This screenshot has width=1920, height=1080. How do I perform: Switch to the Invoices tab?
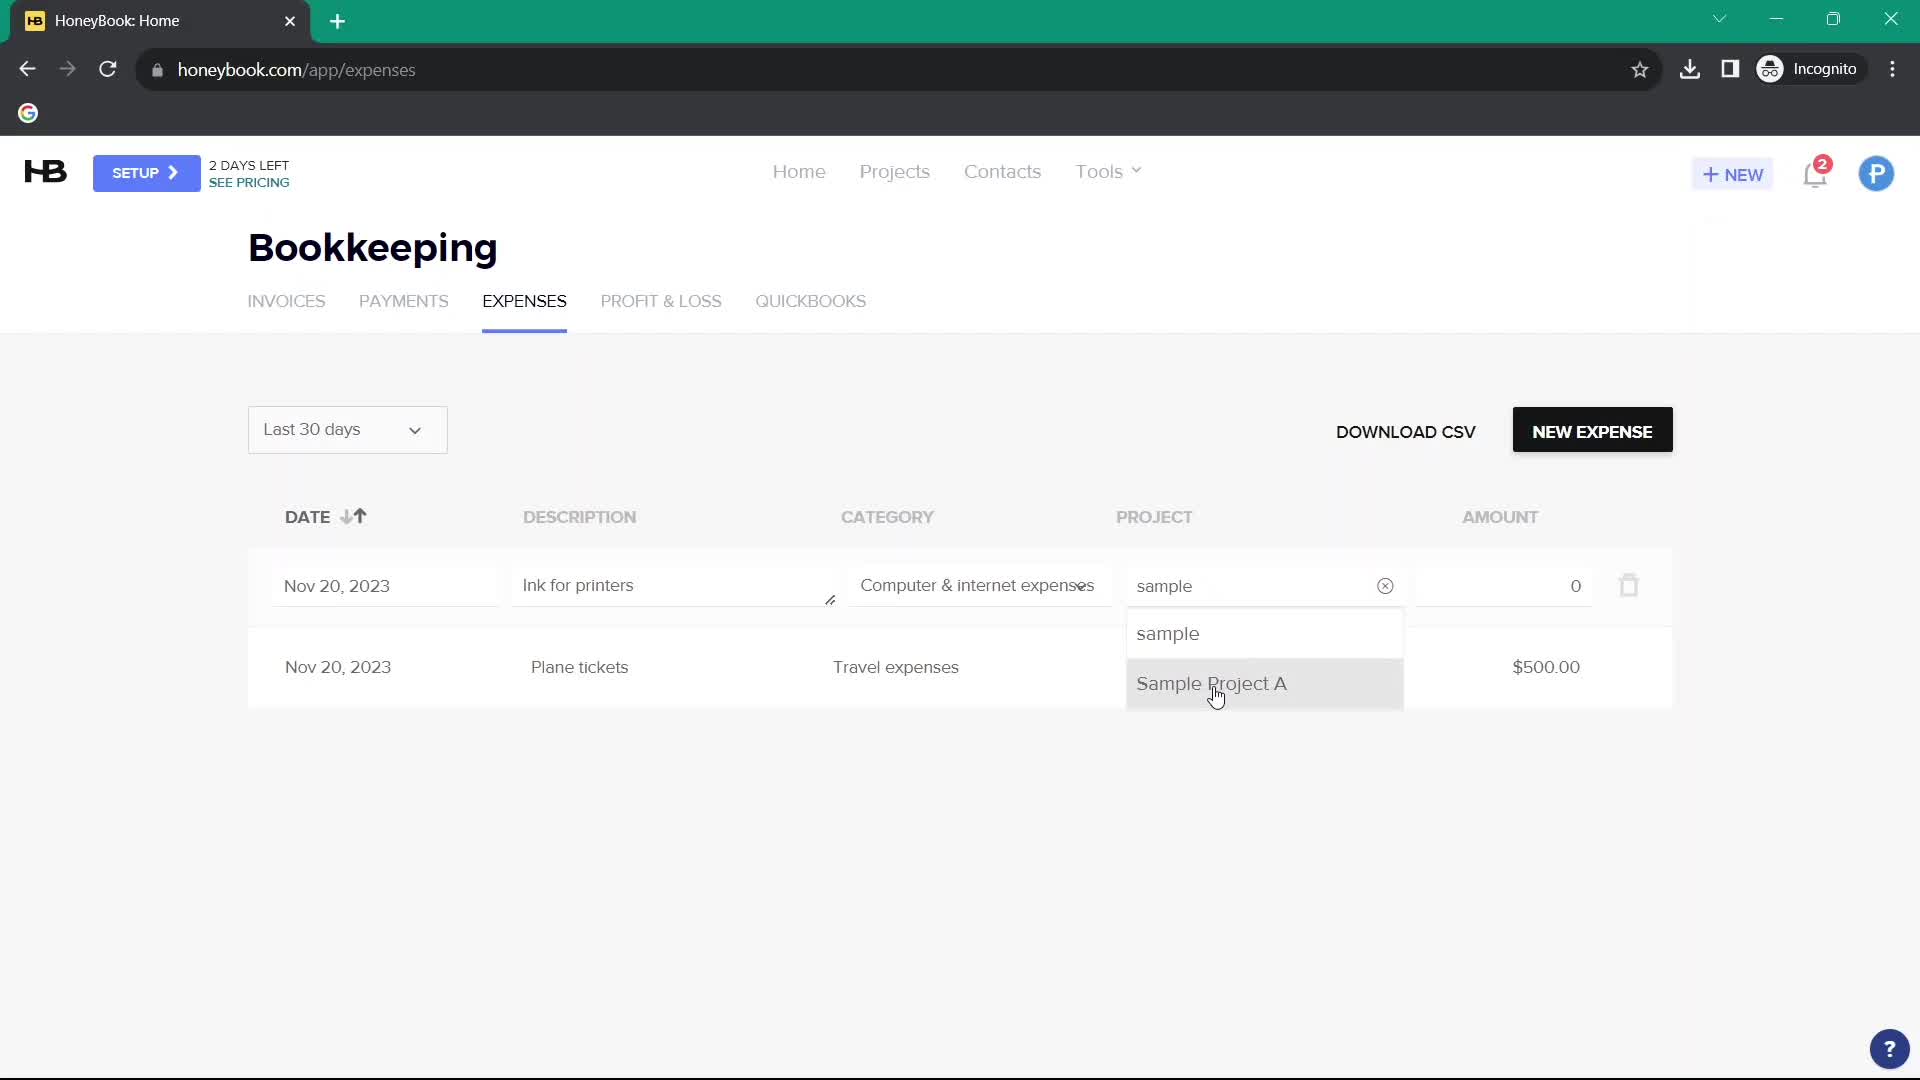286,301
